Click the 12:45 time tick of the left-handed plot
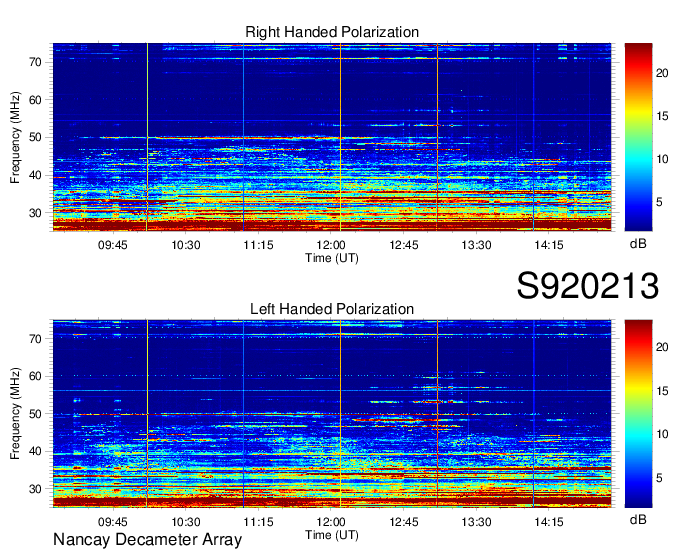This screenshot has height=552, width=680. pos(404,522)
